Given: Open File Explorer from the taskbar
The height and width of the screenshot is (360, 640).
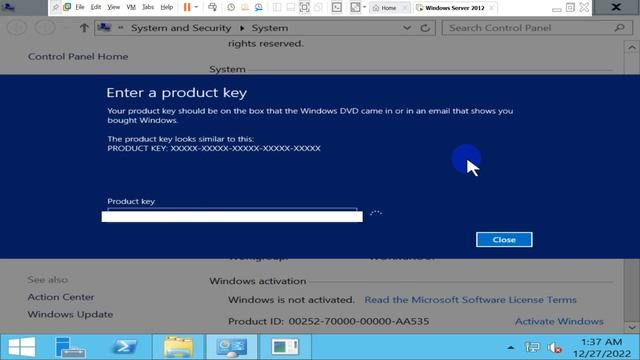Looking at the screenshot, I should click(178, 347).
